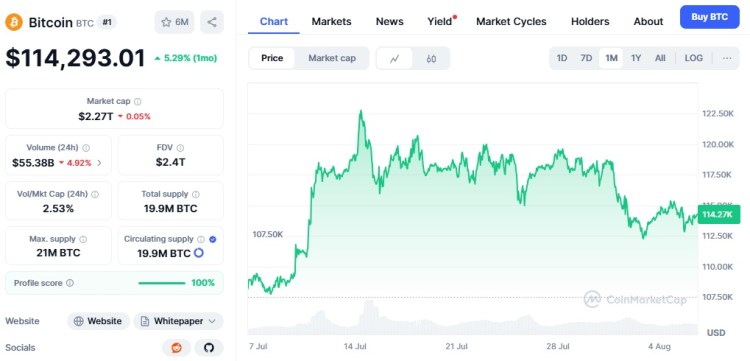Open the Reddit social icon
The width and height of the screenshot is (750, 361).
coord(177,348)
